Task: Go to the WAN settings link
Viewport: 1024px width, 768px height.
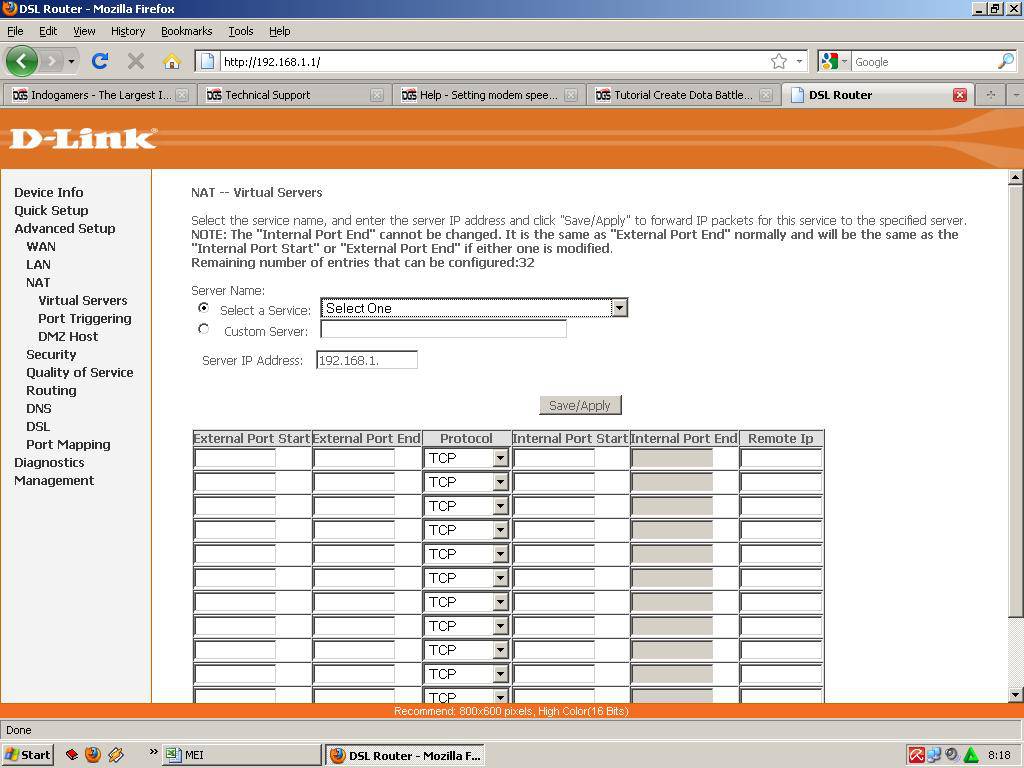Action: 40,246
